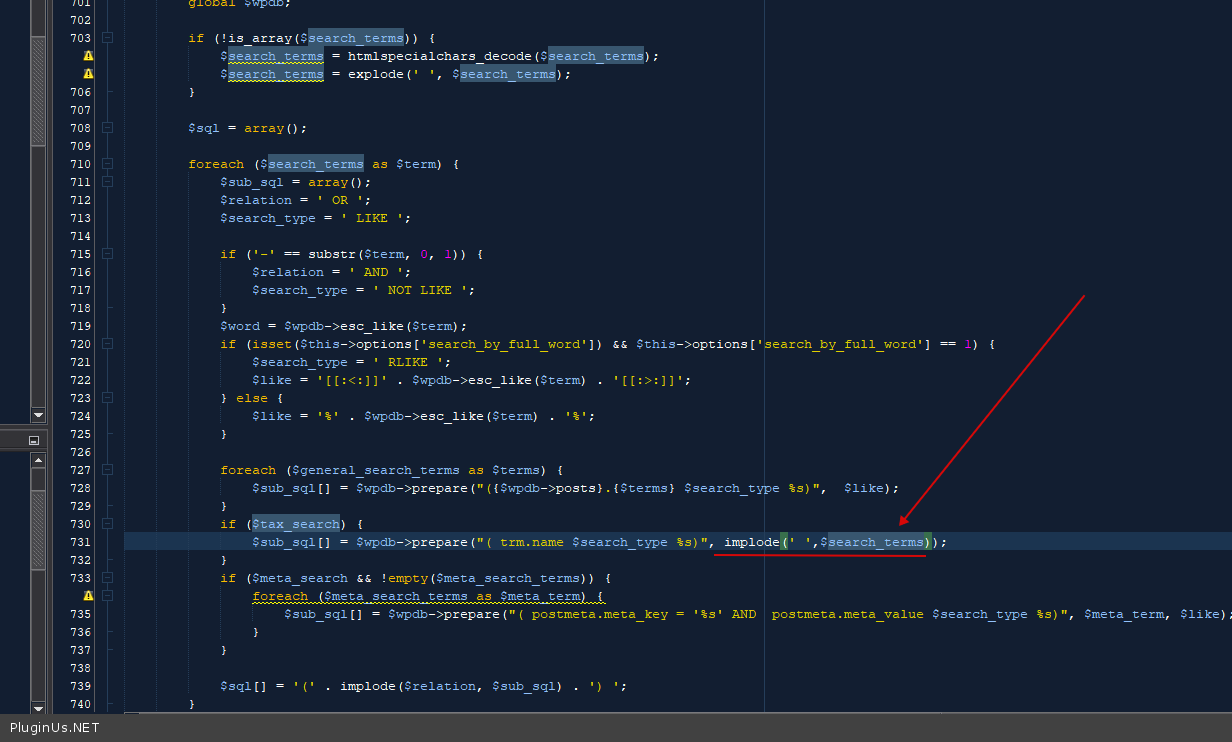Screen dimensions: 1232x742
Task: Collapse the general_search_terms foreach at line 727
Action: pyautogui.click(x=107, y=470)
